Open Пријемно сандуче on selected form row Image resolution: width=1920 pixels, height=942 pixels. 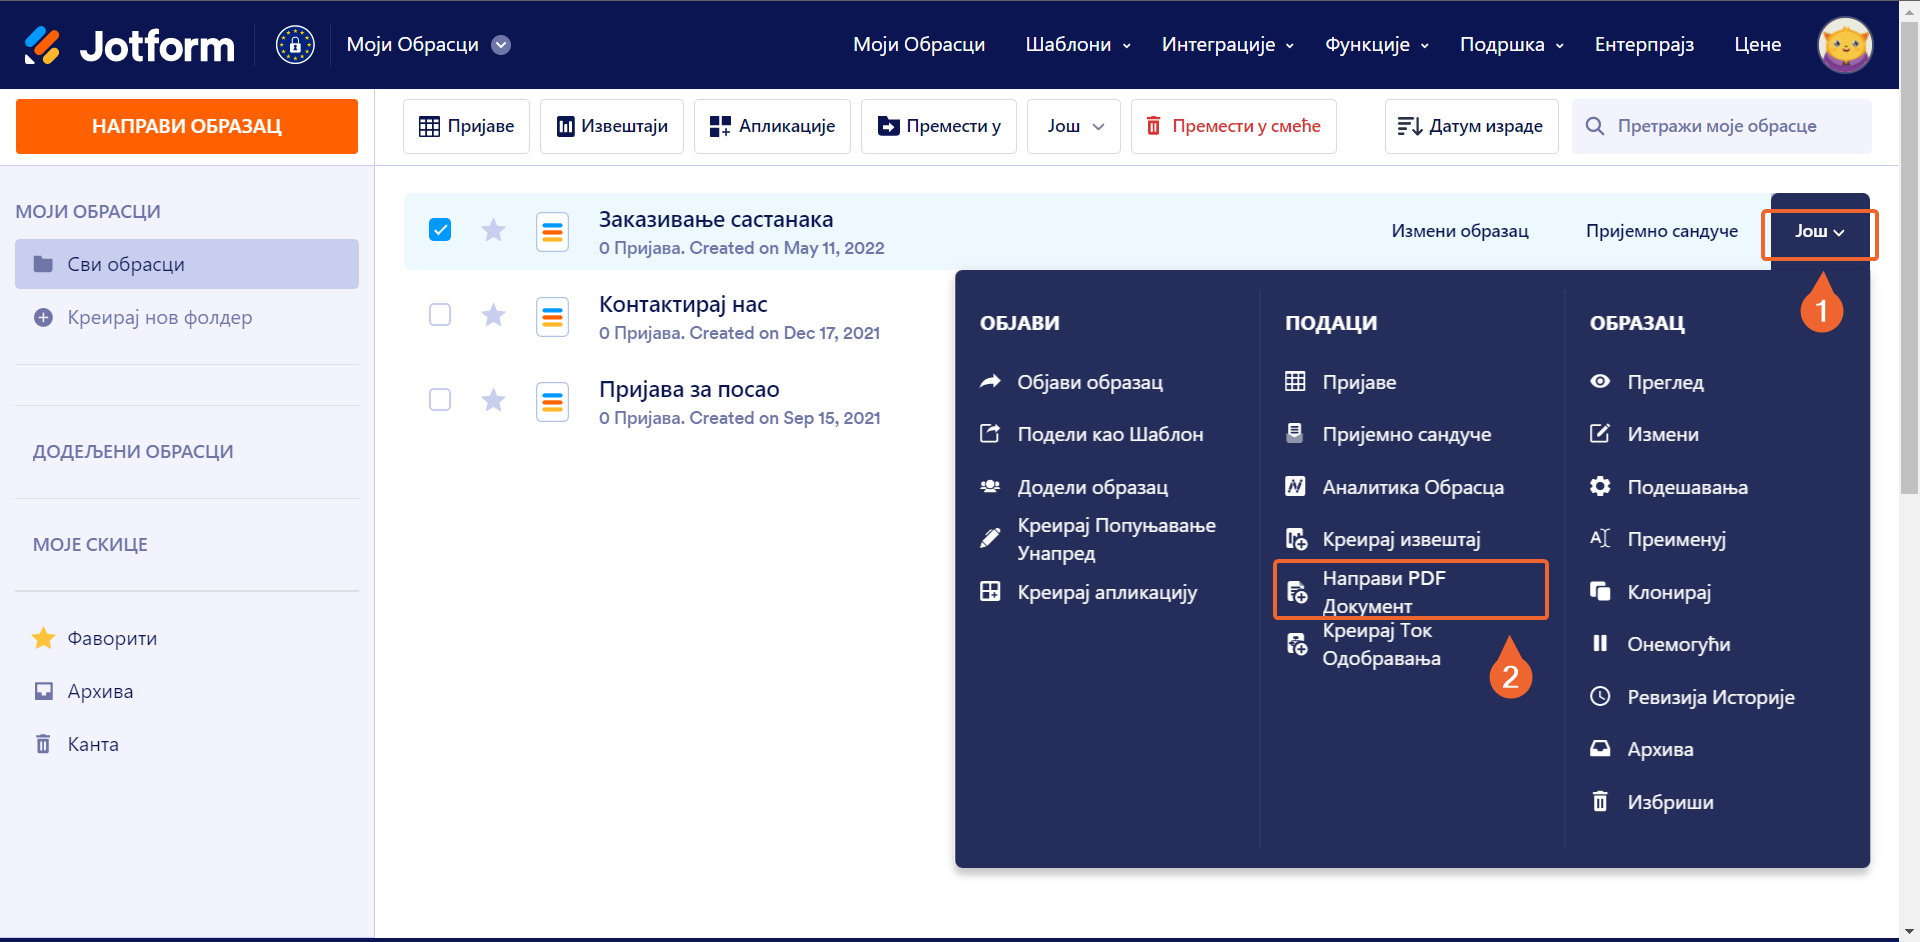tap(1662, 231)
